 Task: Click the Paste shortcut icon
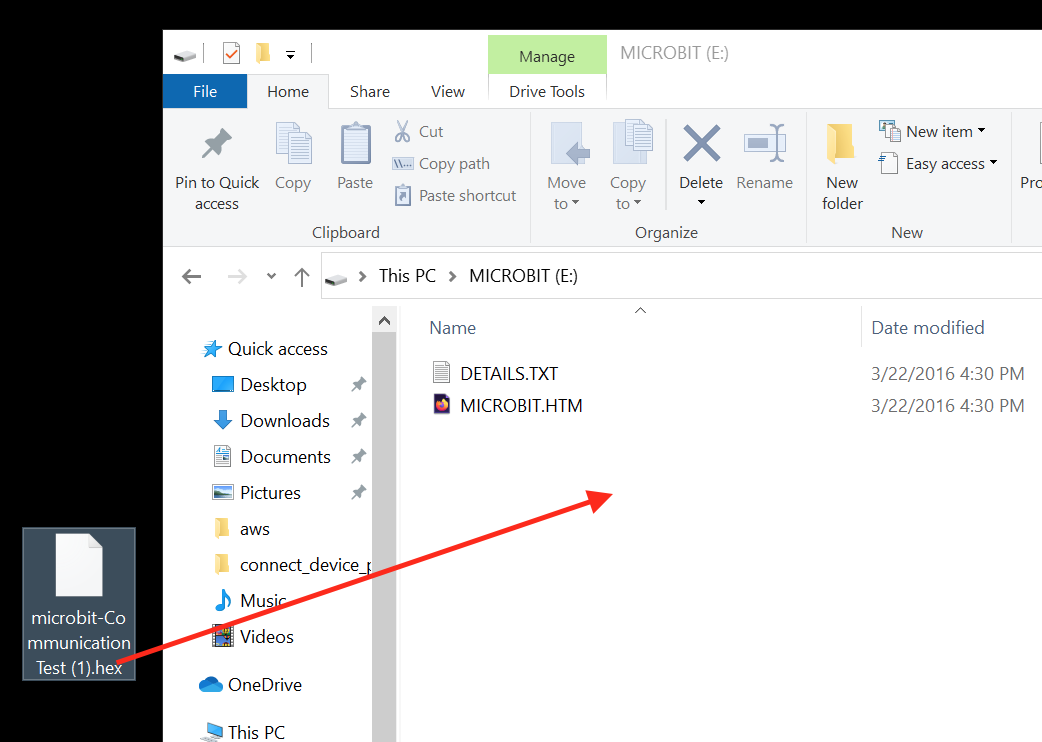pyautogui.click(x=403, y=195)
